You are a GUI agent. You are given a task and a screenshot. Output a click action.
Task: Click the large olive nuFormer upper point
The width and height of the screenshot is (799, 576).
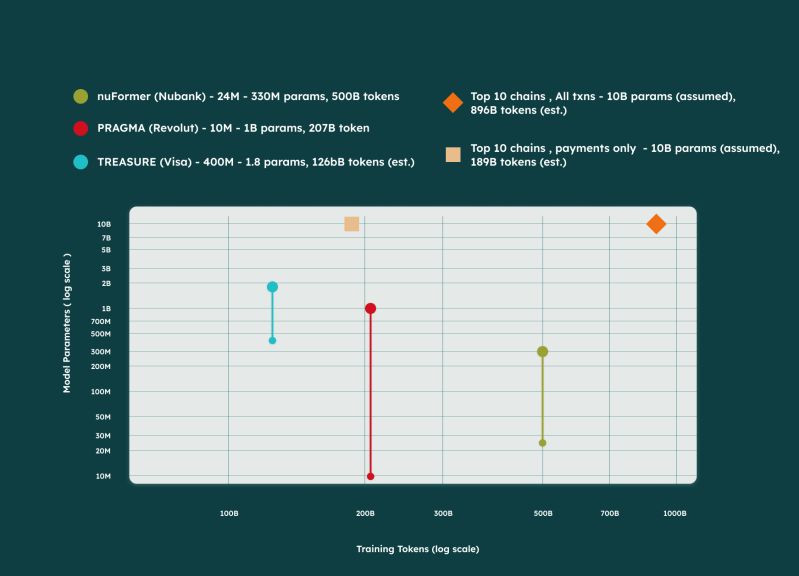542,352
